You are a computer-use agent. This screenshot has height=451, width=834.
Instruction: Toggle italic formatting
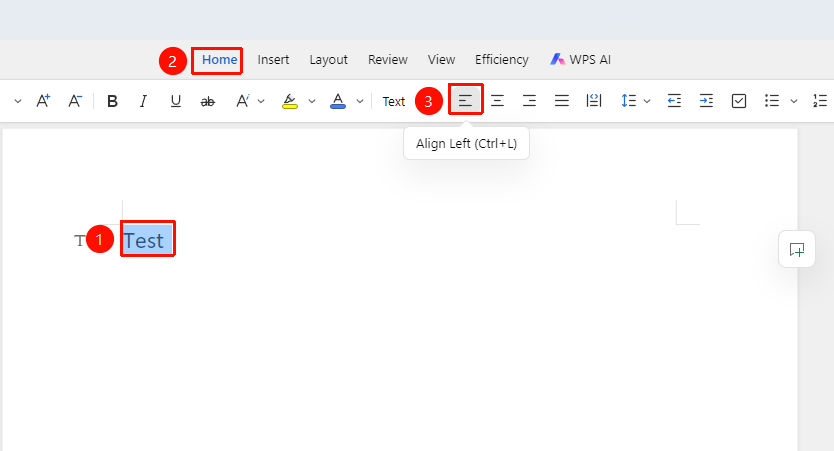(x=143, y=101)
